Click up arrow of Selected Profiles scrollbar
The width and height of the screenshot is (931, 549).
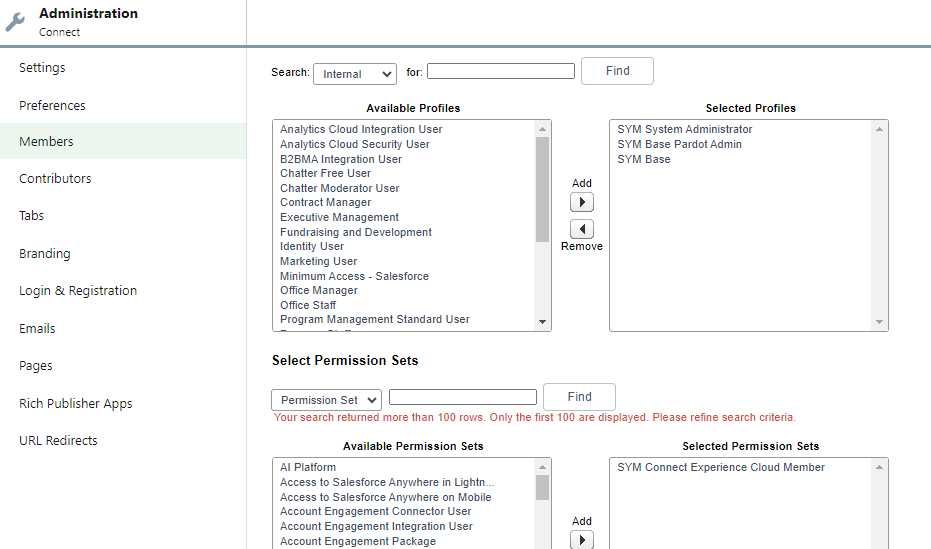click(x=879, y=129)
